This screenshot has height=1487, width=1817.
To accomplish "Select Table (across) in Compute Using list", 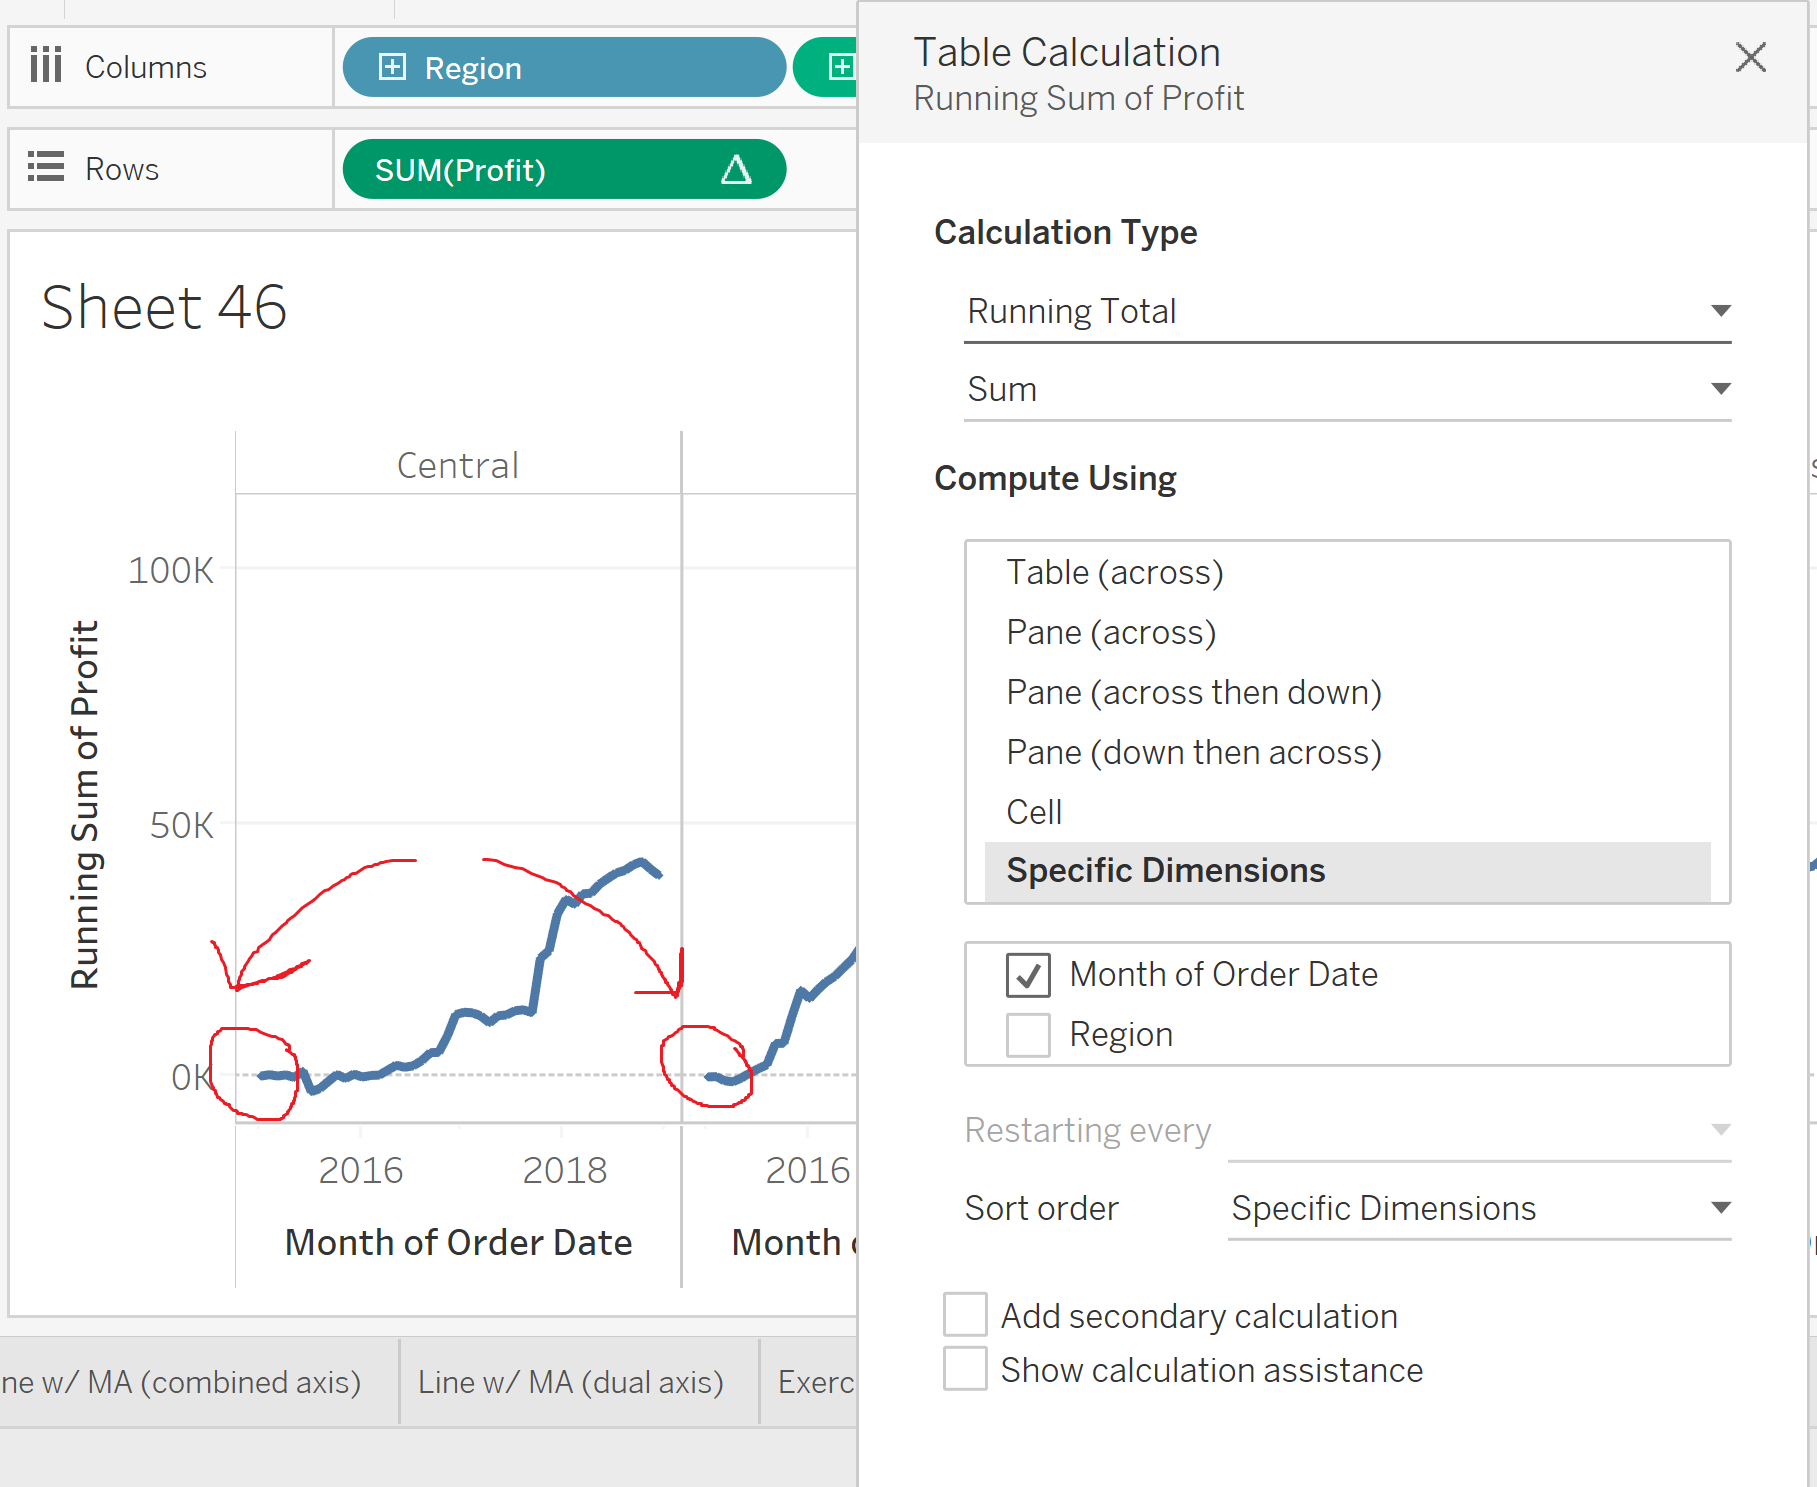I will (x=1113, y=572).
